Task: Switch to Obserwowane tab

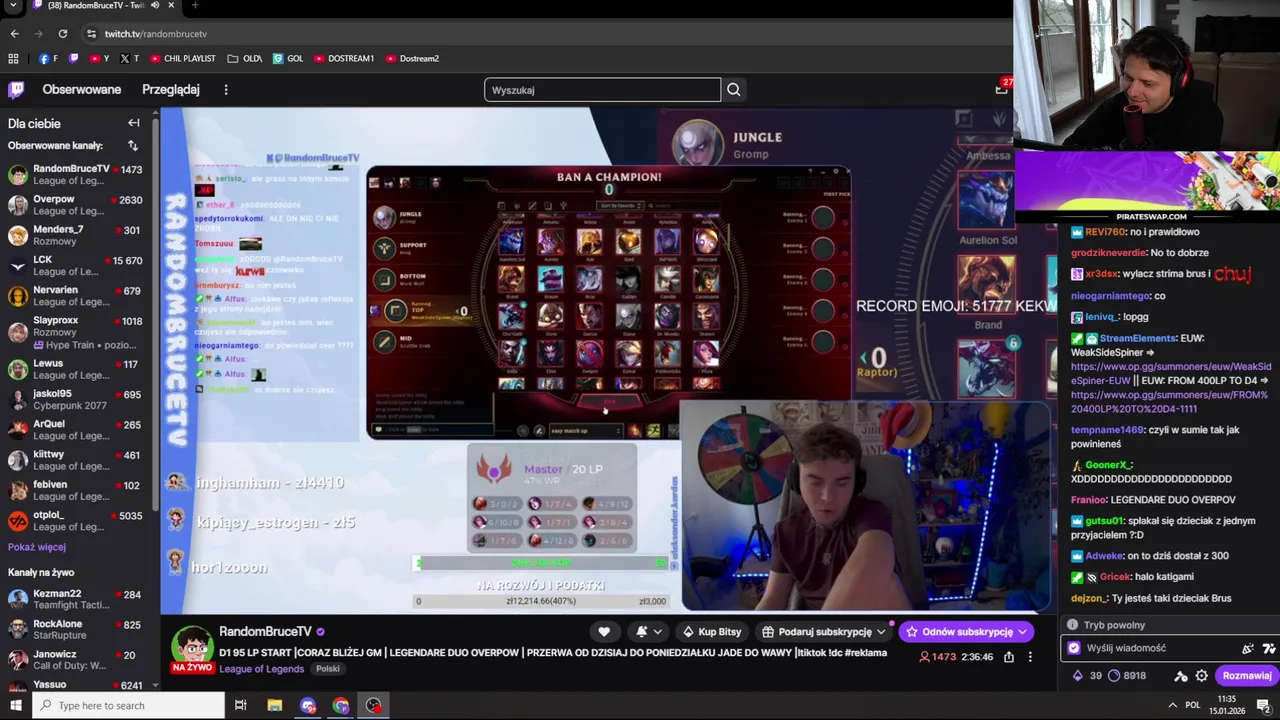Action: click(x=81, y=90)
